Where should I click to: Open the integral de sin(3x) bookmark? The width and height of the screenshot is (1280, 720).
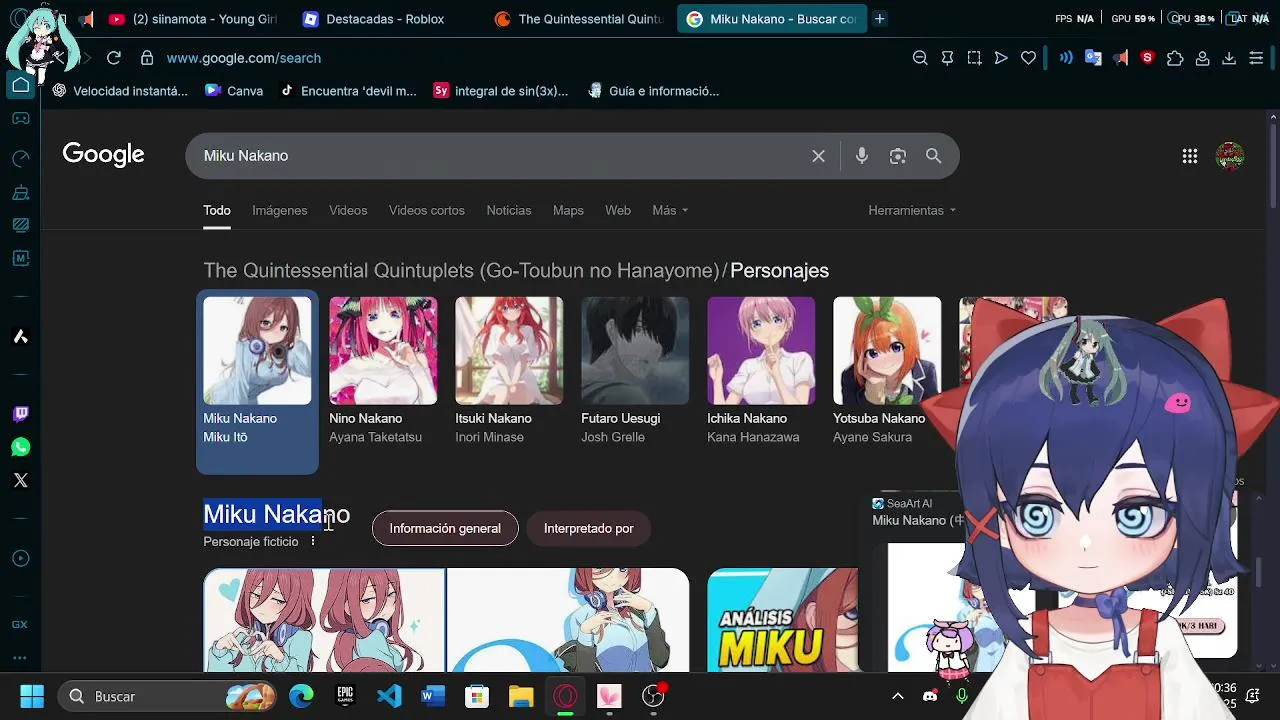(501, 91)
